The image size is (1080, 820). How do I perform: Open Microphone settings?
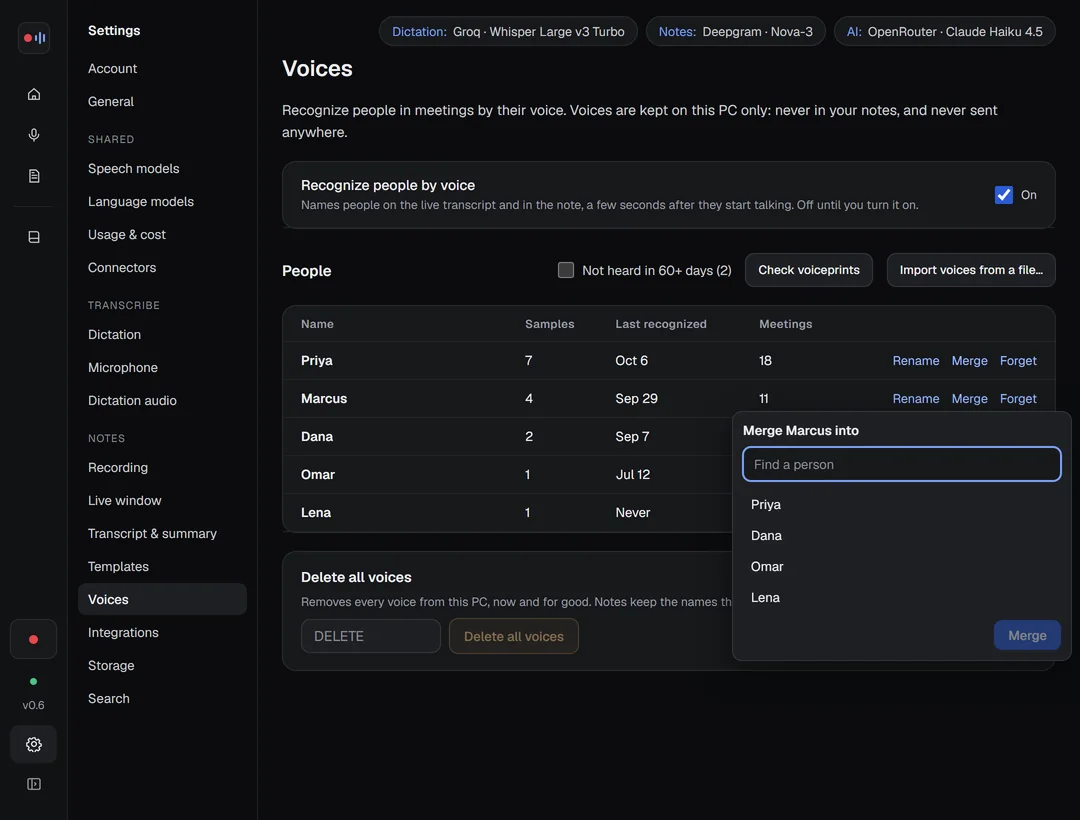(x=123, y=368)
